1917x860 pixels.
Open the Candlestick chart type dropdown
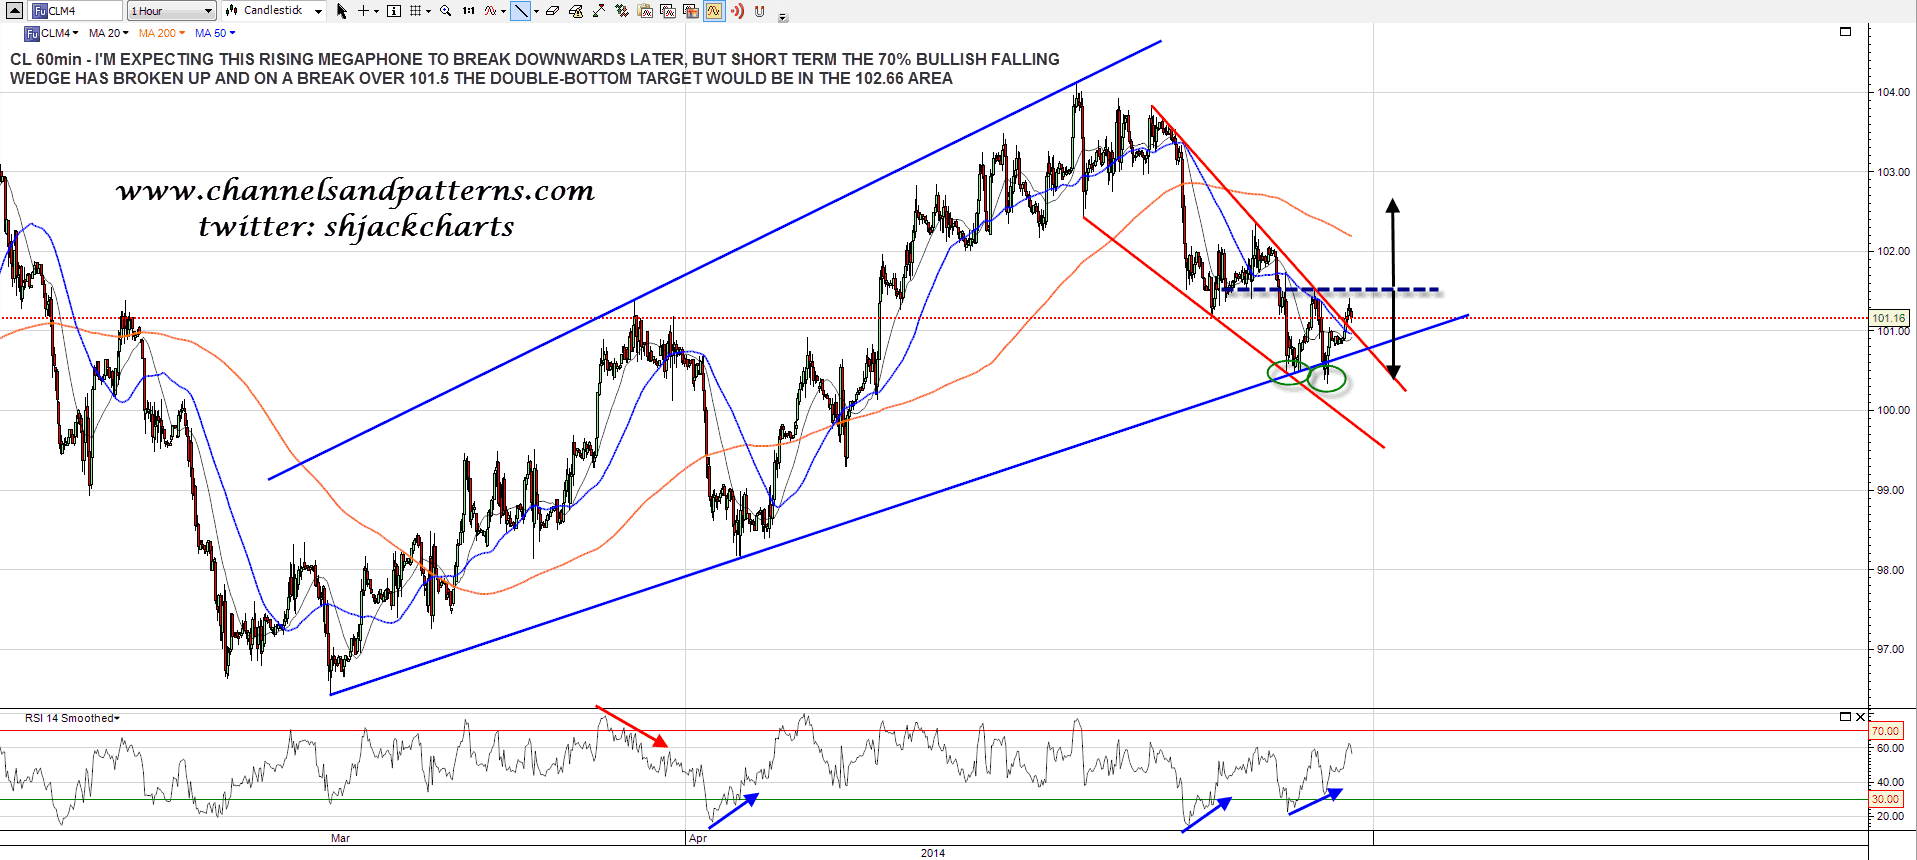[274, 11]
